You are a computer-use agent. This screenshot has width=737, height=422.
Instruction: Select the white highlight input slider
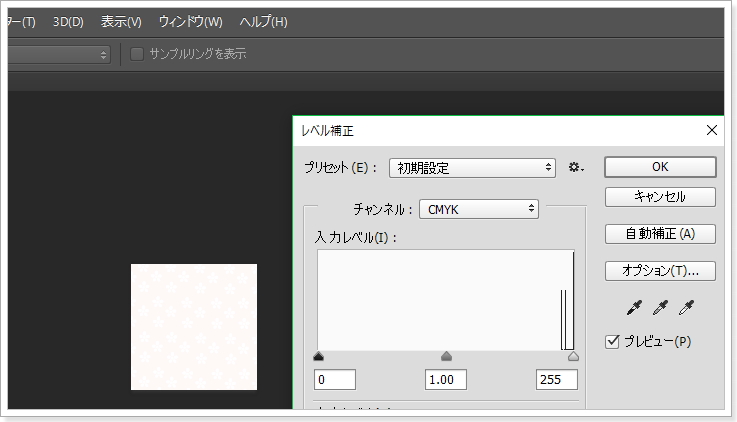tap(573, 356)
